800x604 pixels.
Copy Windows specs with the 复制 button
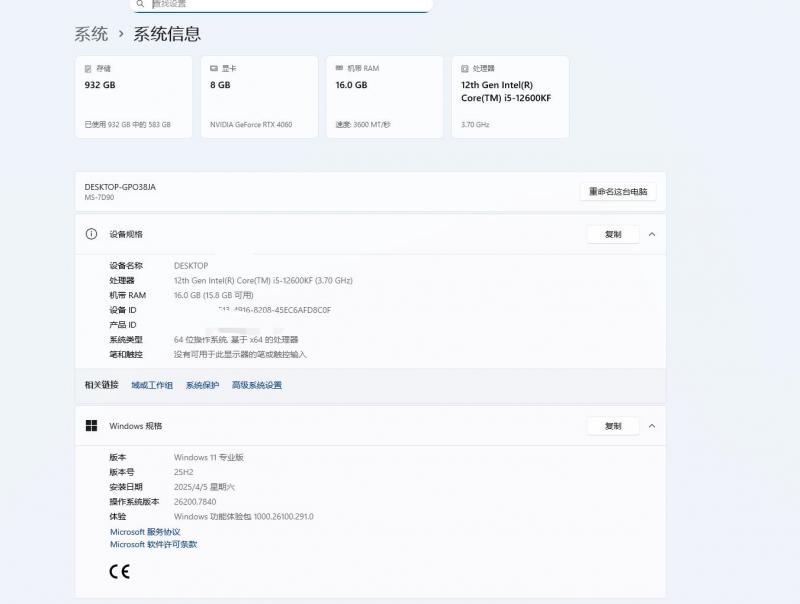[613, 426]
